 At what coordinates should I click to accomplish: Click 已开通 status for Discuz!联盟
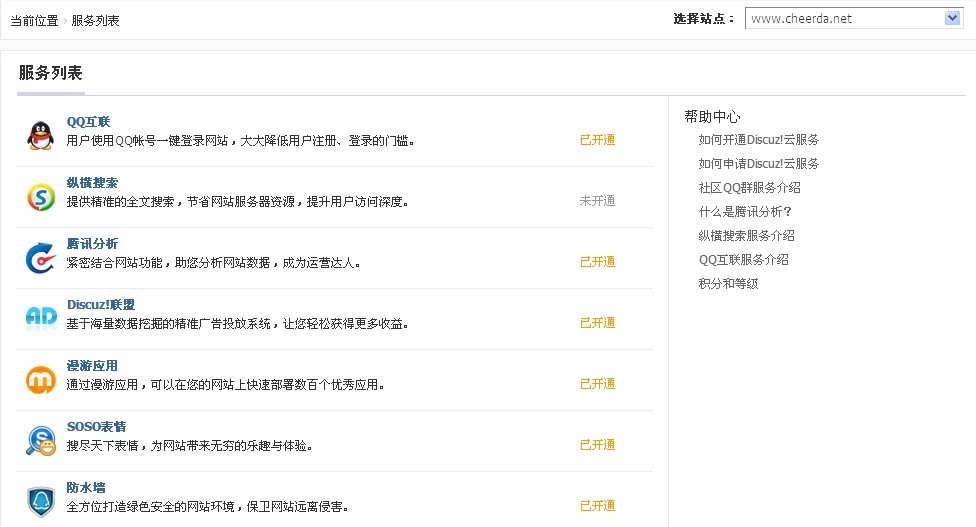pos(598,323)
